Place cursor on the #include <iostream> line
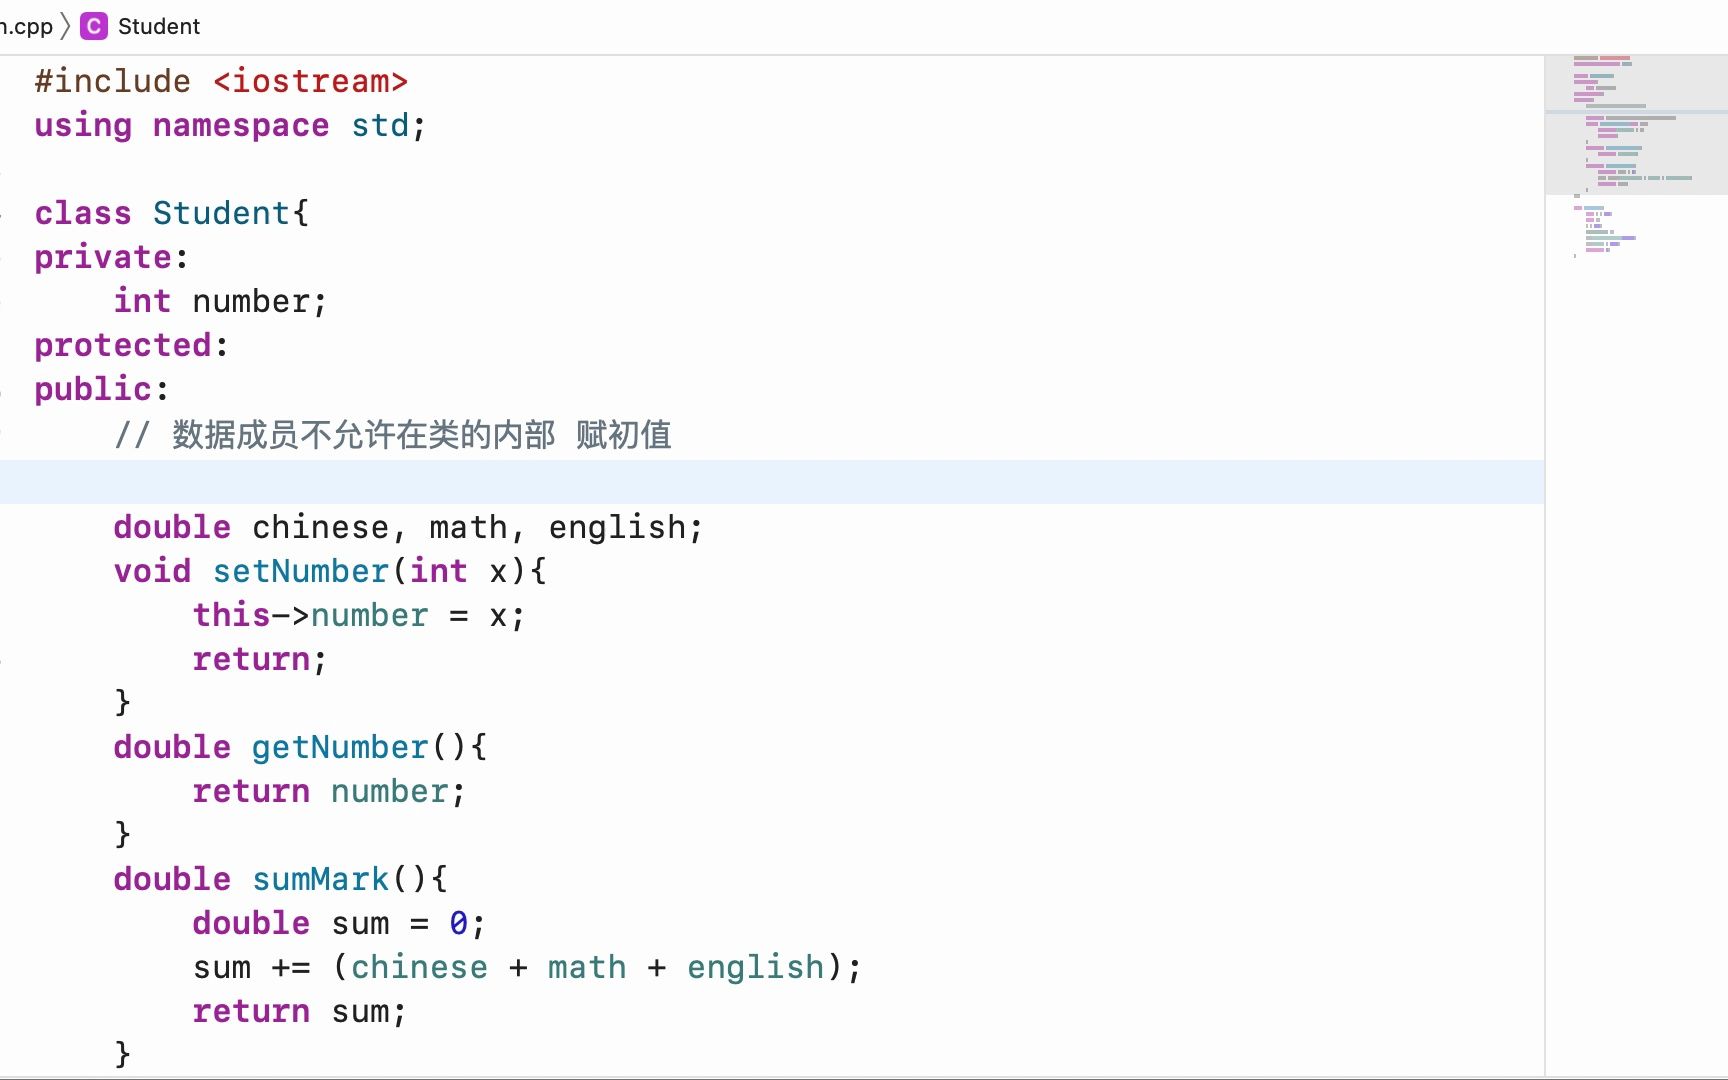 (220, 81)
